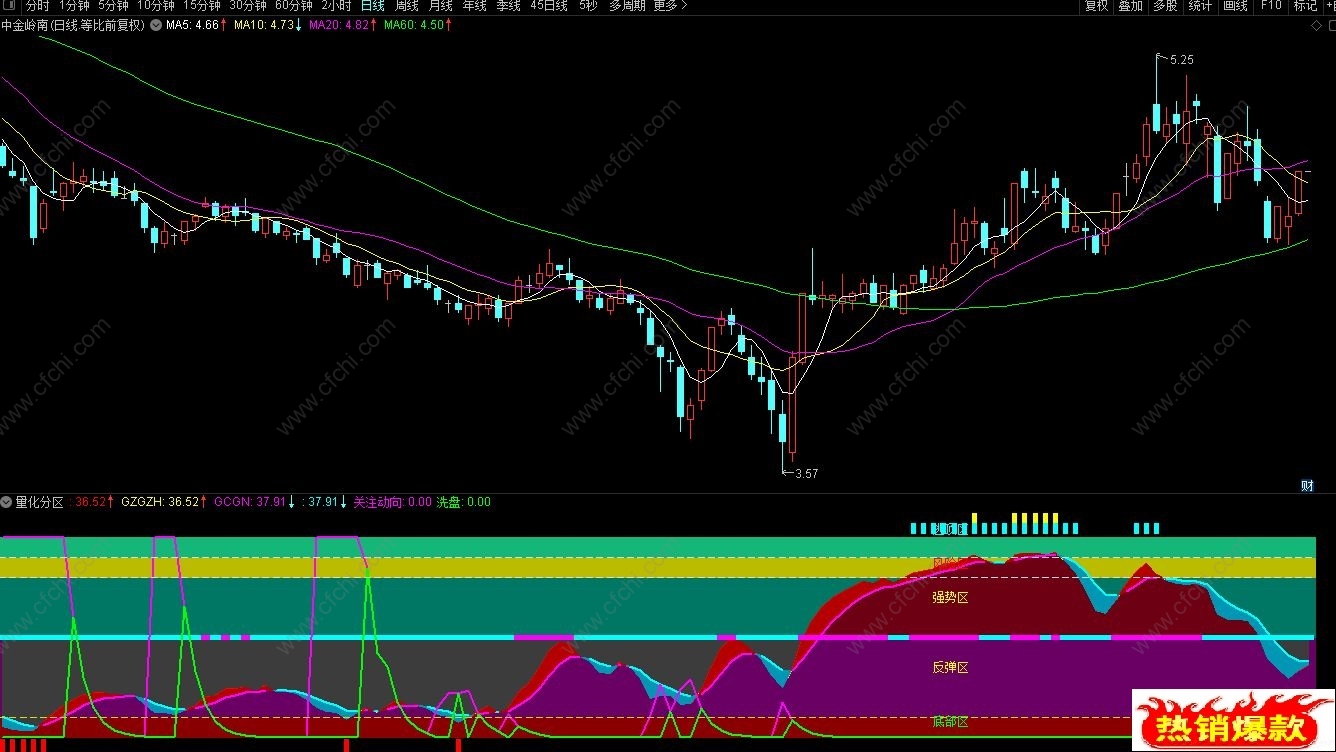Click the 热销爆款 promo banner
1336x752 pixels.
point(1231,720)
